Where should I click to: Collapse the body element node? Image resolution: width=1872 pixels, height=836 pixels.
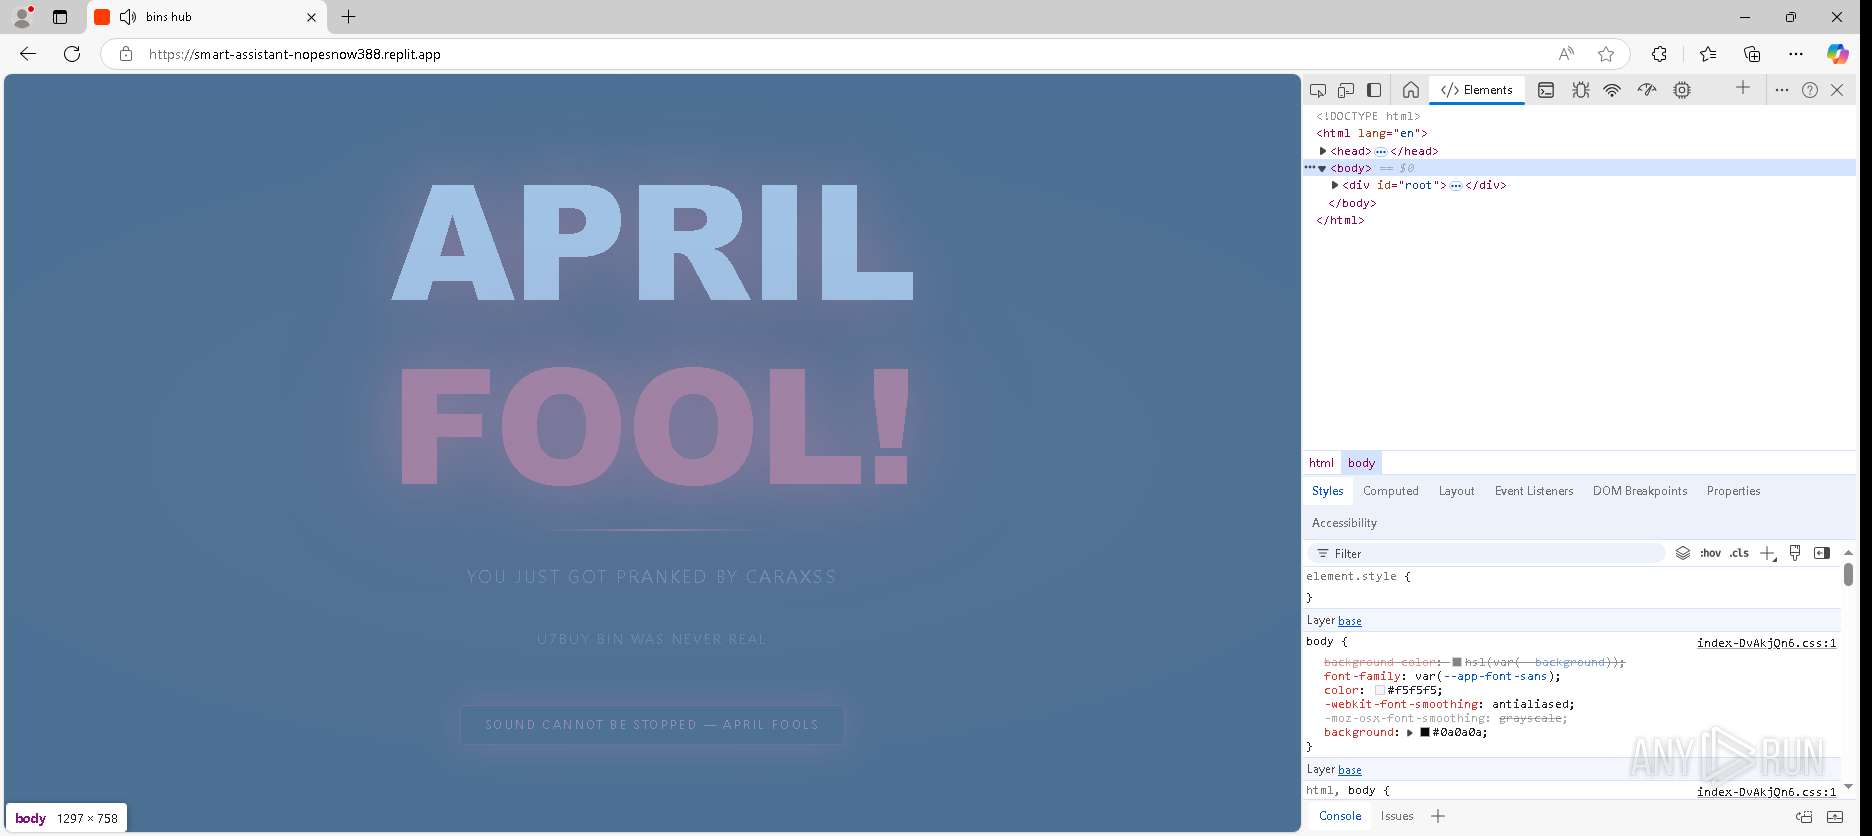pos(1322,169)
